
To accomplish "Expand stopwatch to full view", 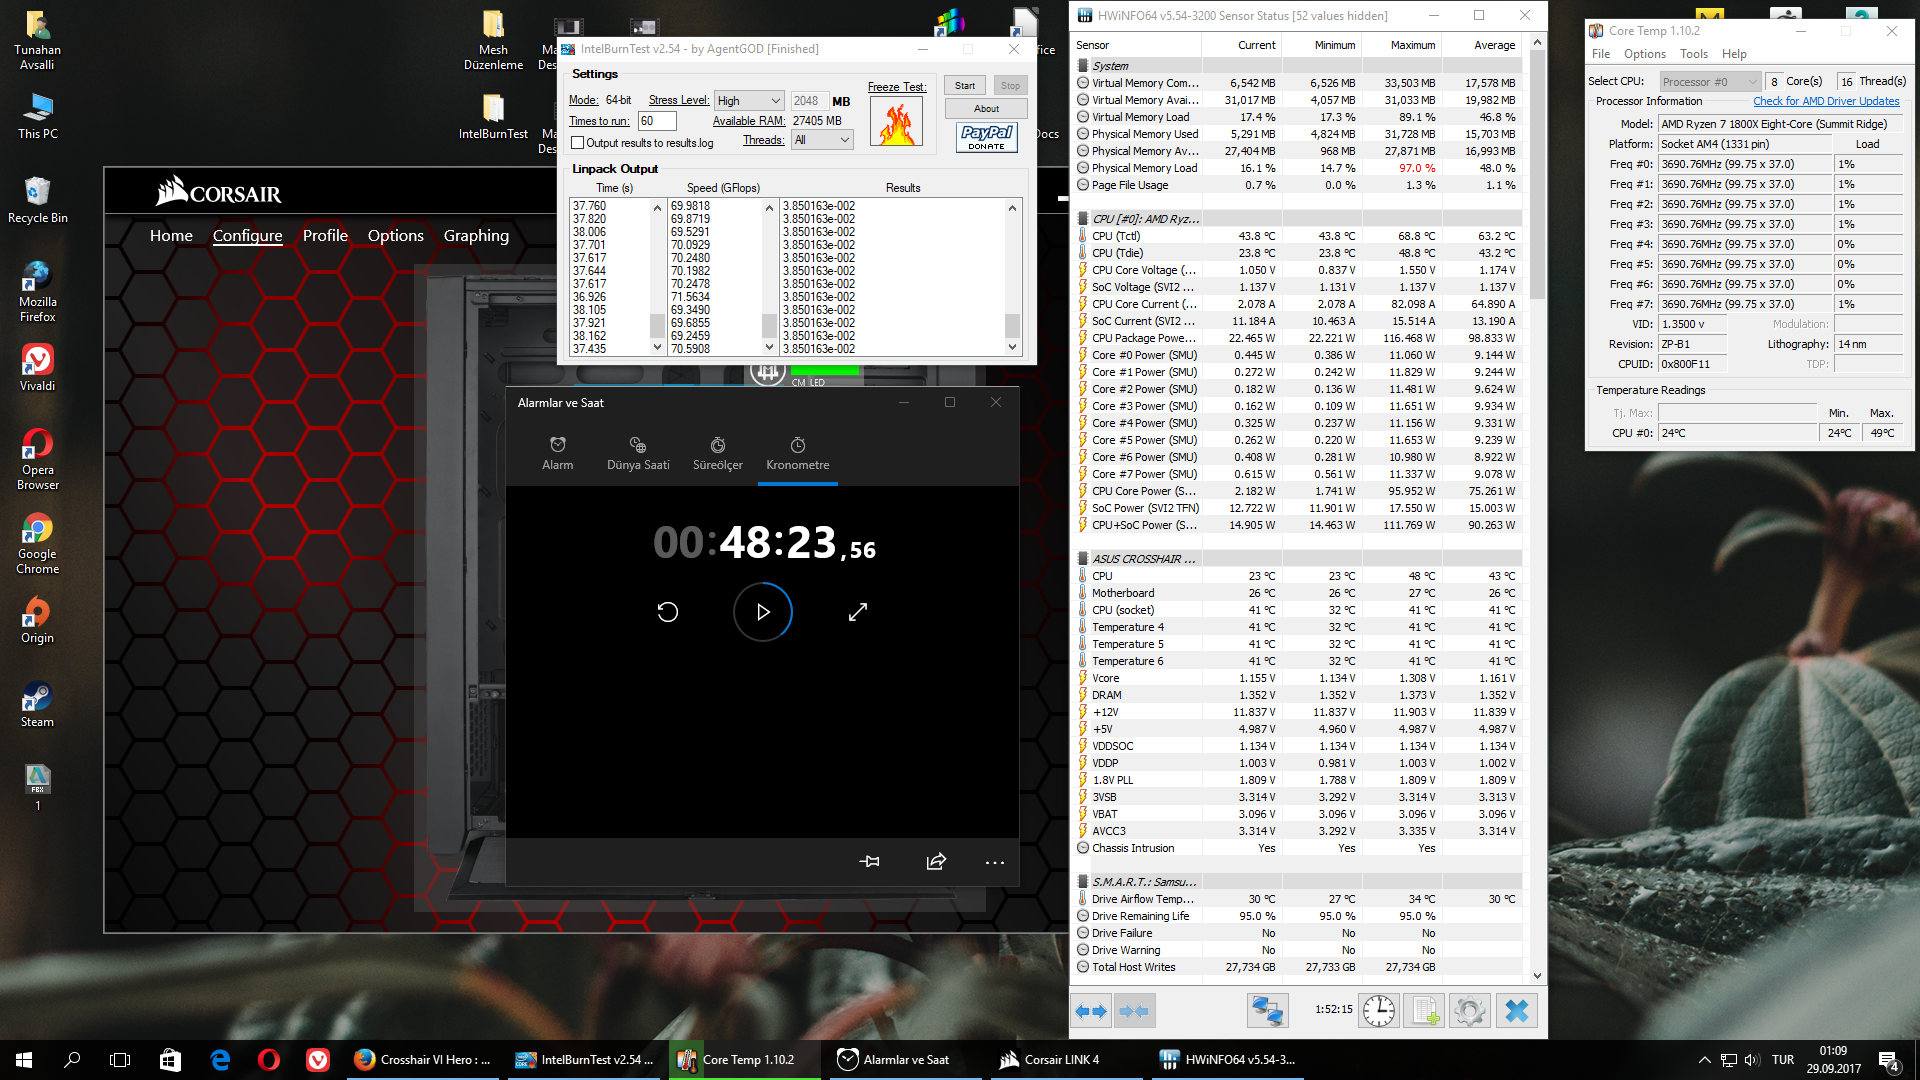I will click(x=858, y=612).
